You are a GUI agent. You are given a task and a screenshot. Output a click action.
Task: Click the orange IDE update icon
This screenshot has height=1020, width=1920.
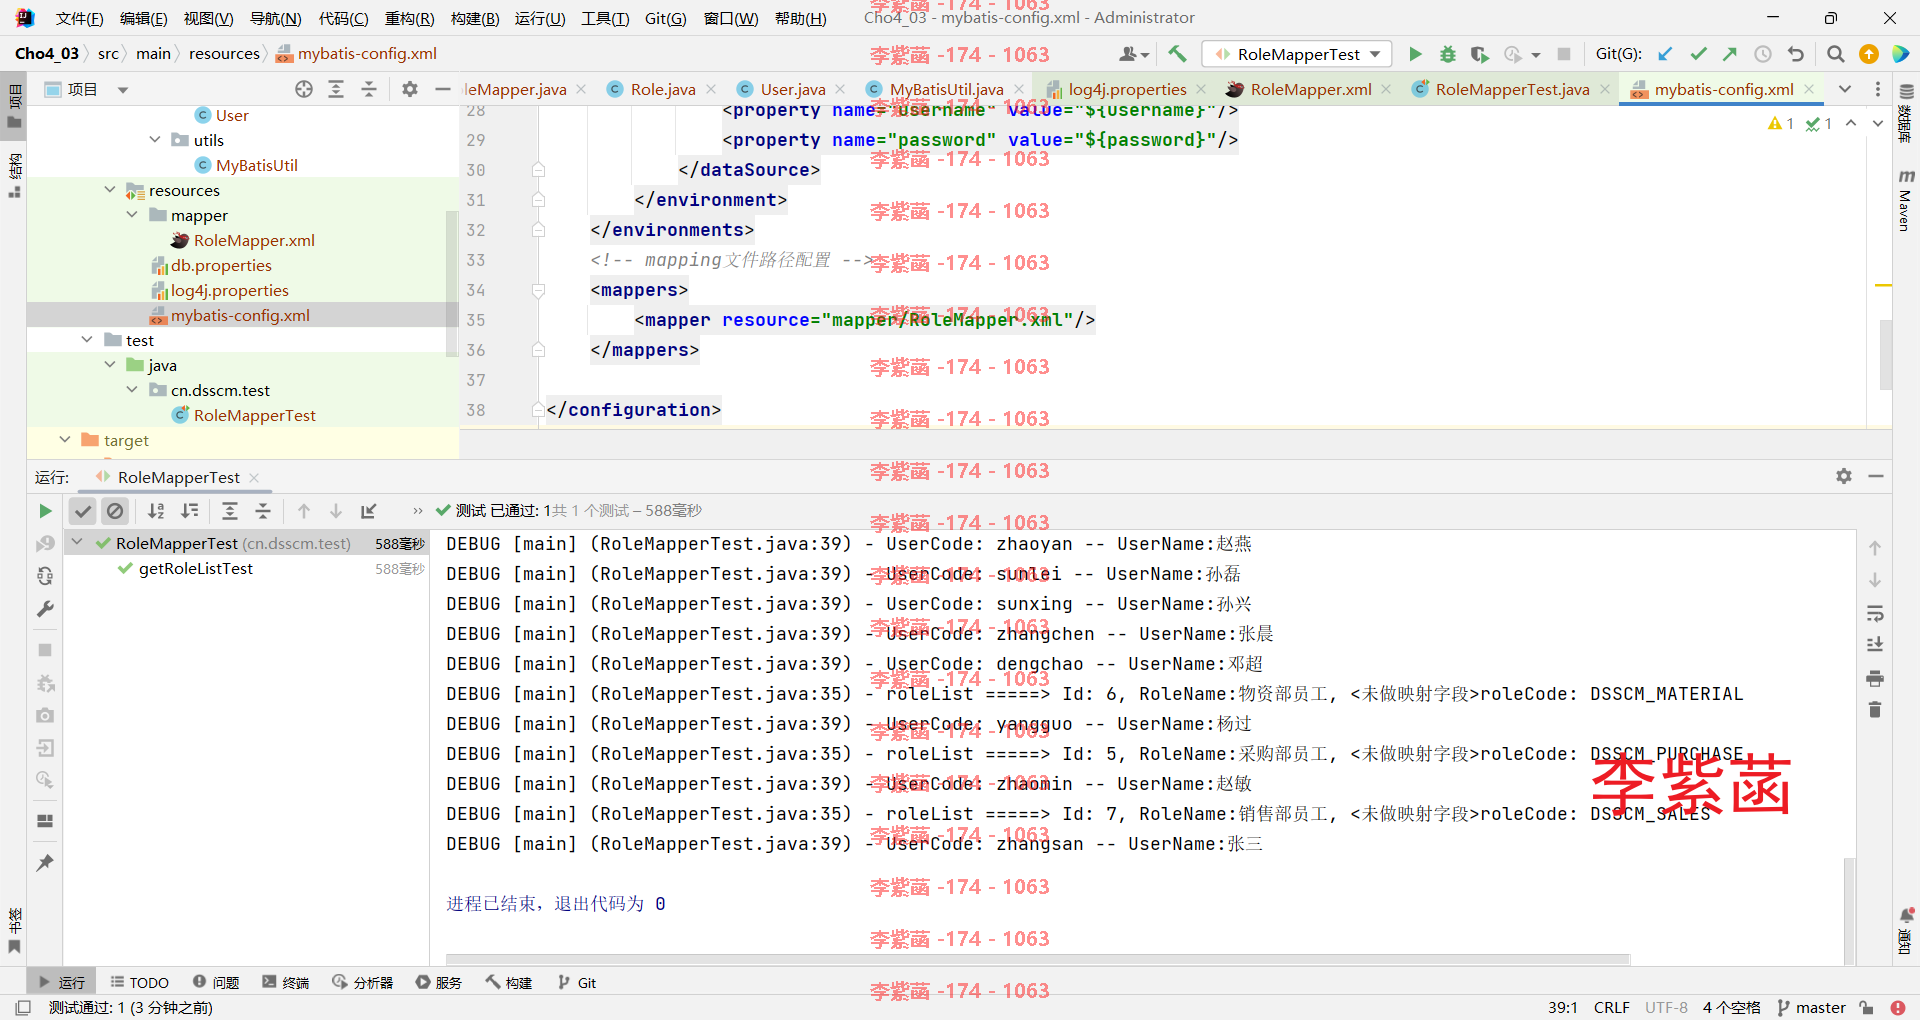[x=1868, y=54]
